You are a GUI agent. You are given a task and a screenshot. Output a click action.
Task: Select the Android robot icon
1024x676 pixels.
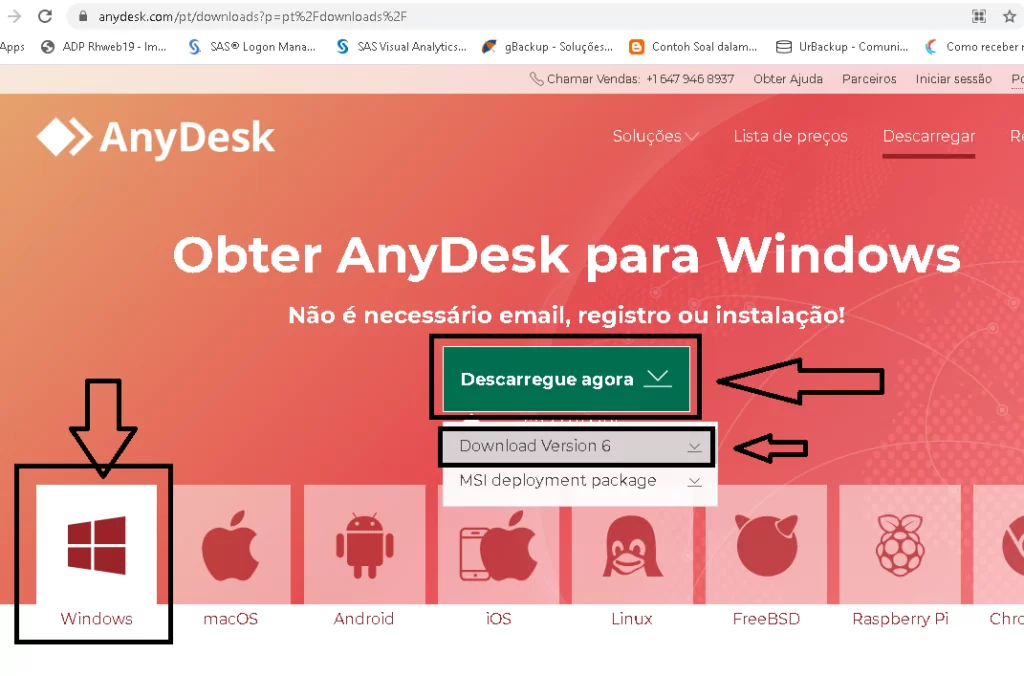click(x=364, y=546)
